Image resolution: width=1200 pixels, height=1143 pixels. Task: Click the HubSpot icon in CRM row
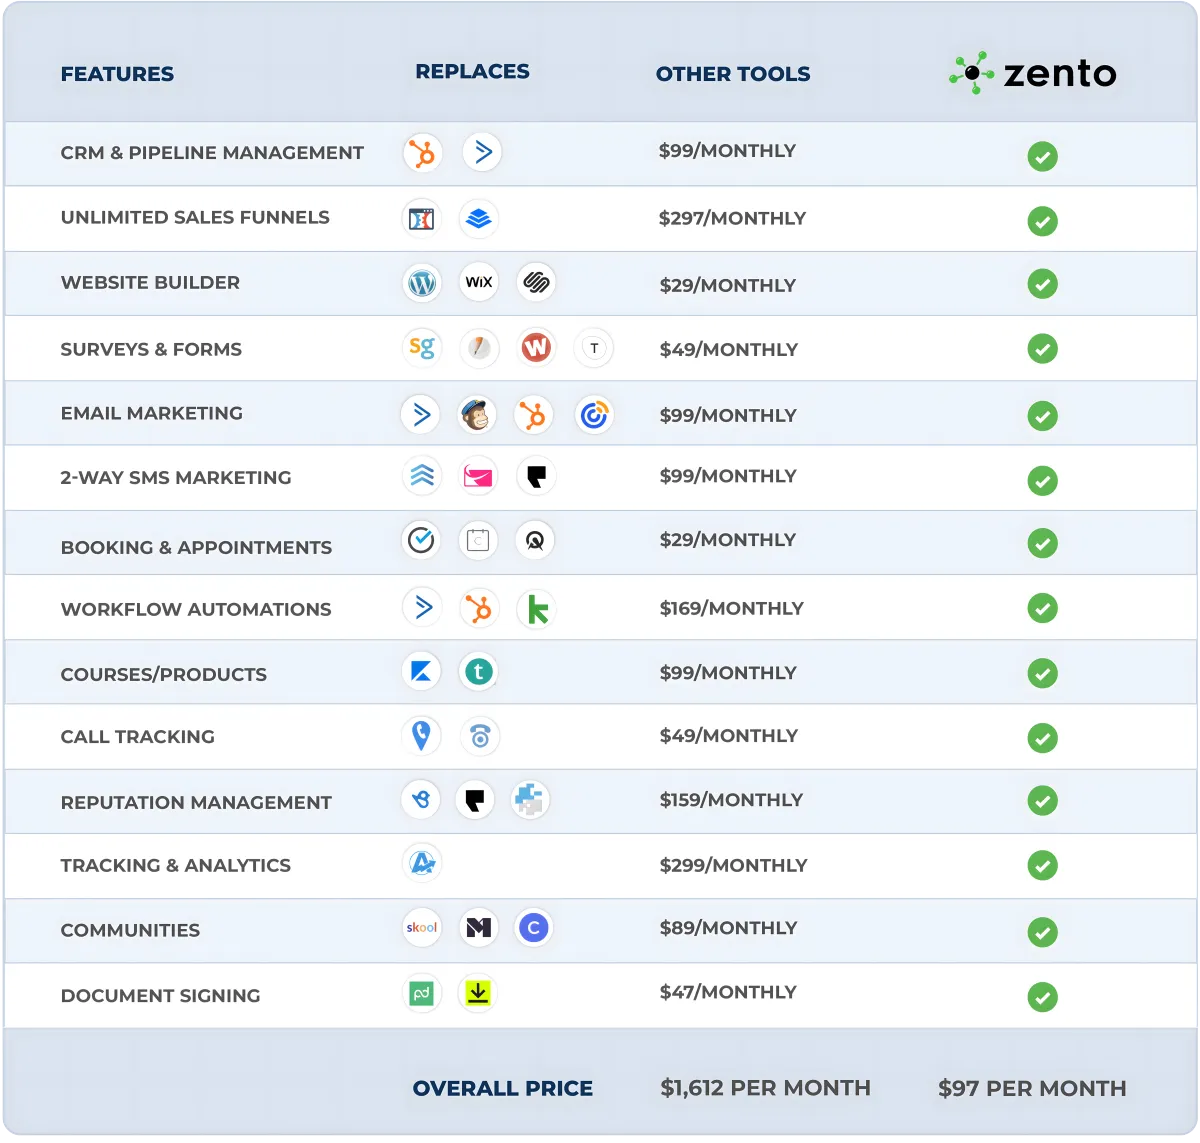tap(422, 153)
